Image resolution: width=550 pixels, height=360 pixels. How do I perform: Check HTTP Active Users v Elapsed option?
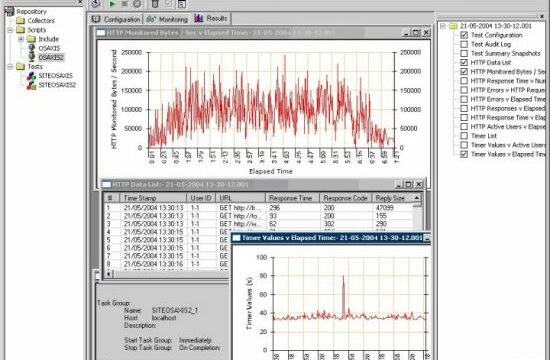(464, 127)
